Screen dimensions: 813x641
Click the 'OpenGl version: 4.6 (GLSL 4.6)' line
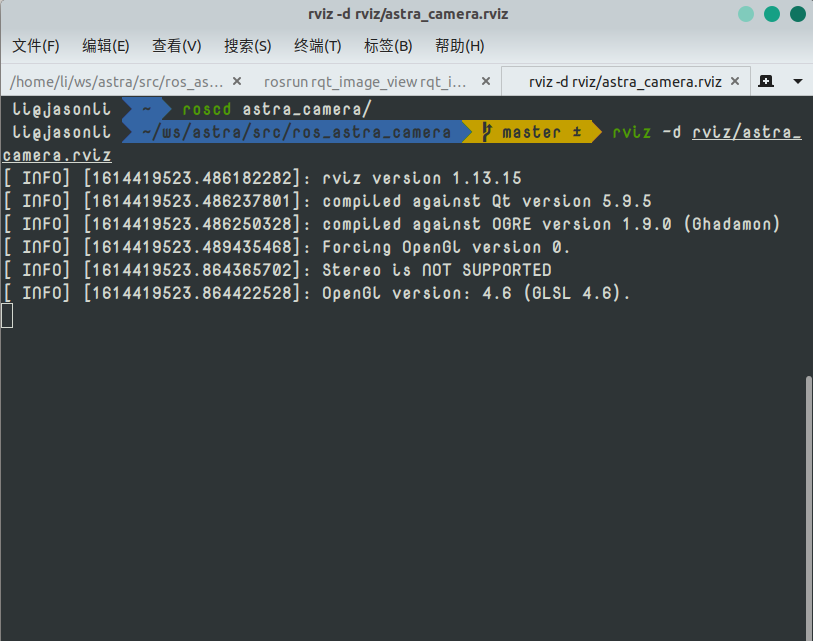[x=475, y=293]
